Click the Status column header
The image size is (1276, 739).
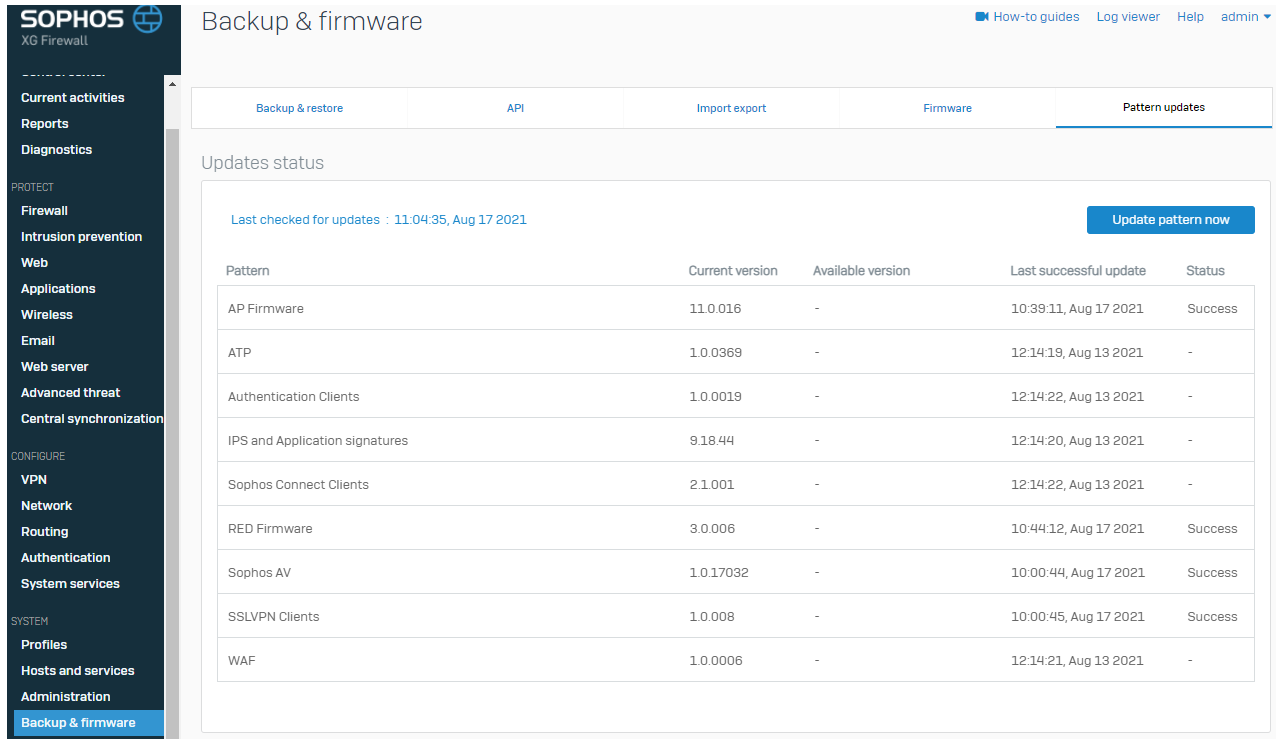coord(1205,271)
